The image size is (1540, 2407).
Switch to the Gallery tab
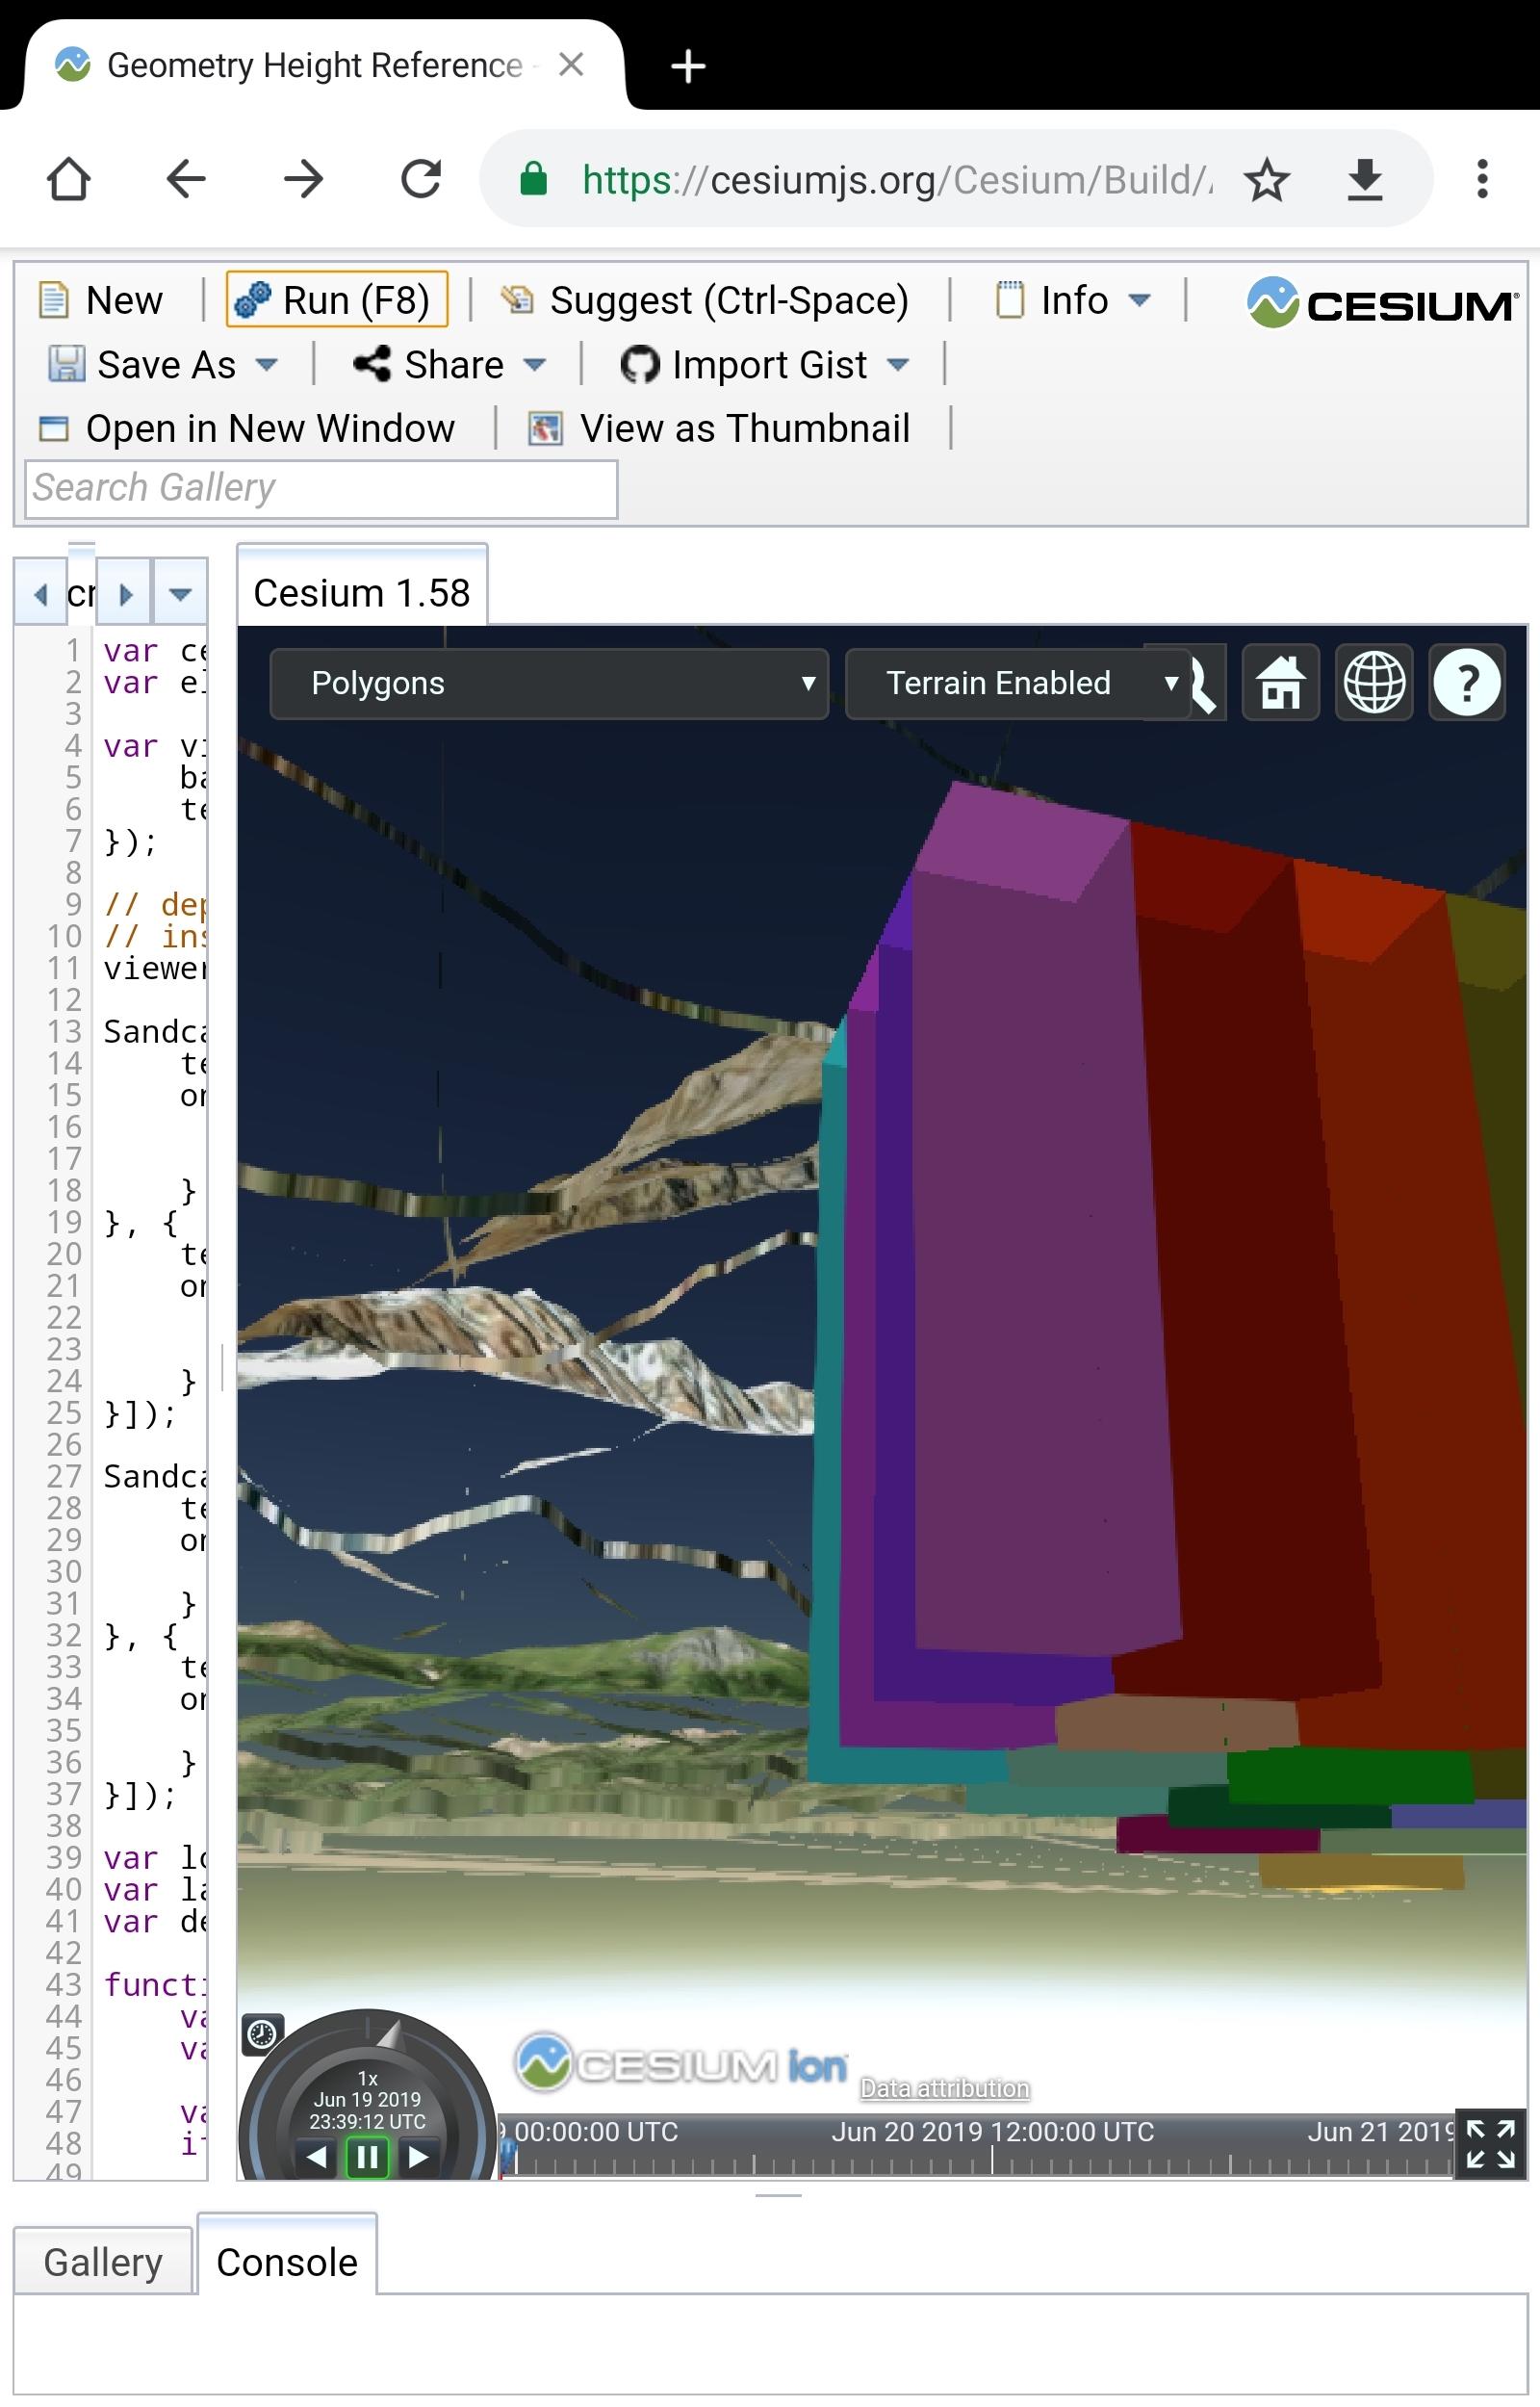coord(103,2261)
